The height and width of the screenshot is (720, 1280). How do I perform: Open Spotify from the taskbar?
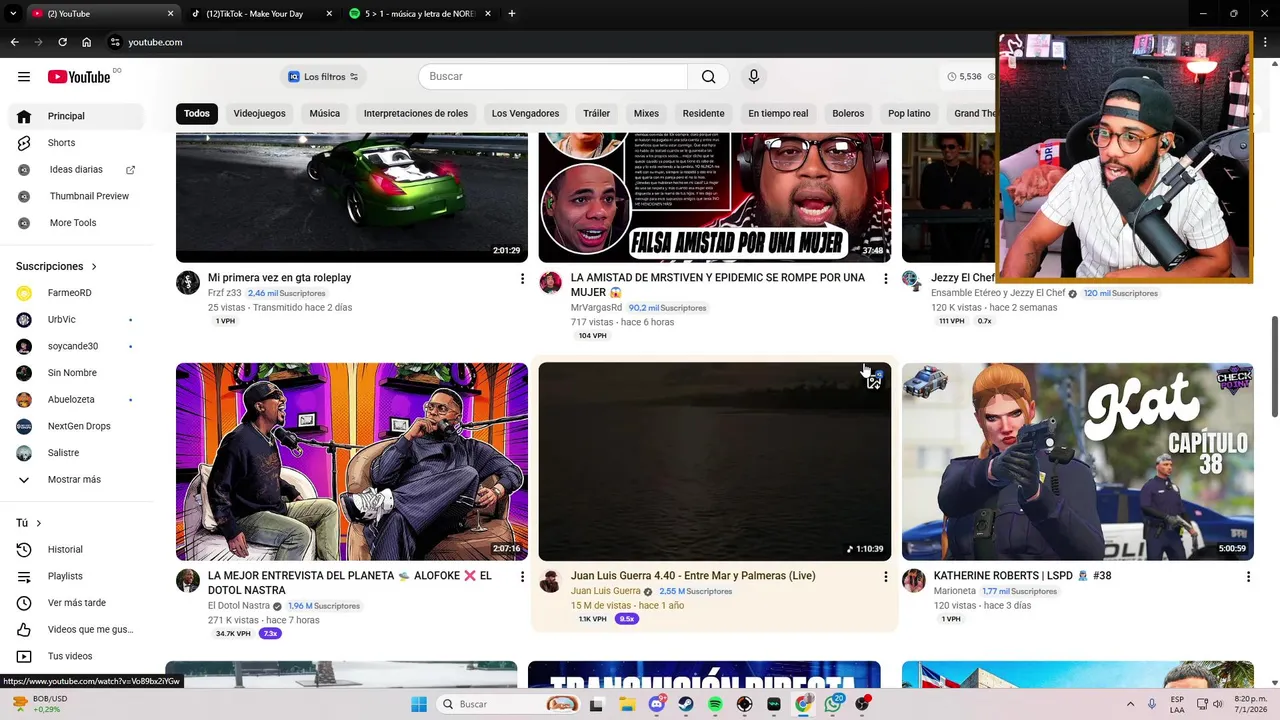pos(715,704)
